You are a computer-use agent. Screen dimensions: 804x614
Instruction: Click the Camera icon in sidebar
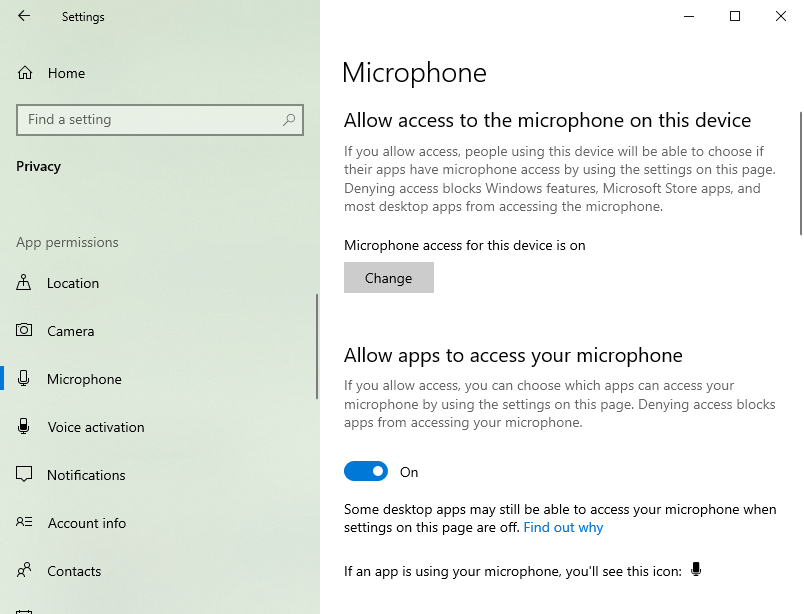[24, 330]
